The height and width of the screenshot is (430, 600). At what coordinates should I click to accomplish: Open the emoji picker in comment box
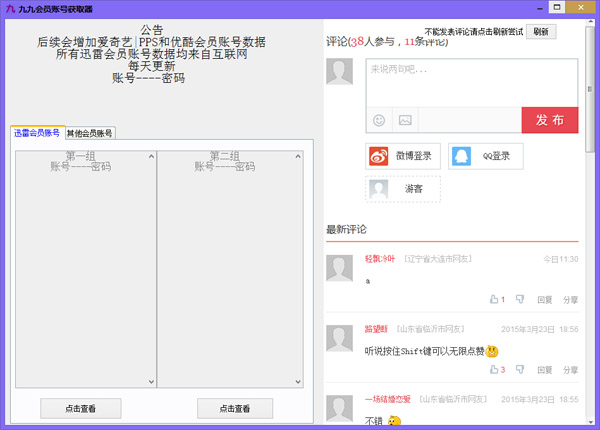(379, 120)
